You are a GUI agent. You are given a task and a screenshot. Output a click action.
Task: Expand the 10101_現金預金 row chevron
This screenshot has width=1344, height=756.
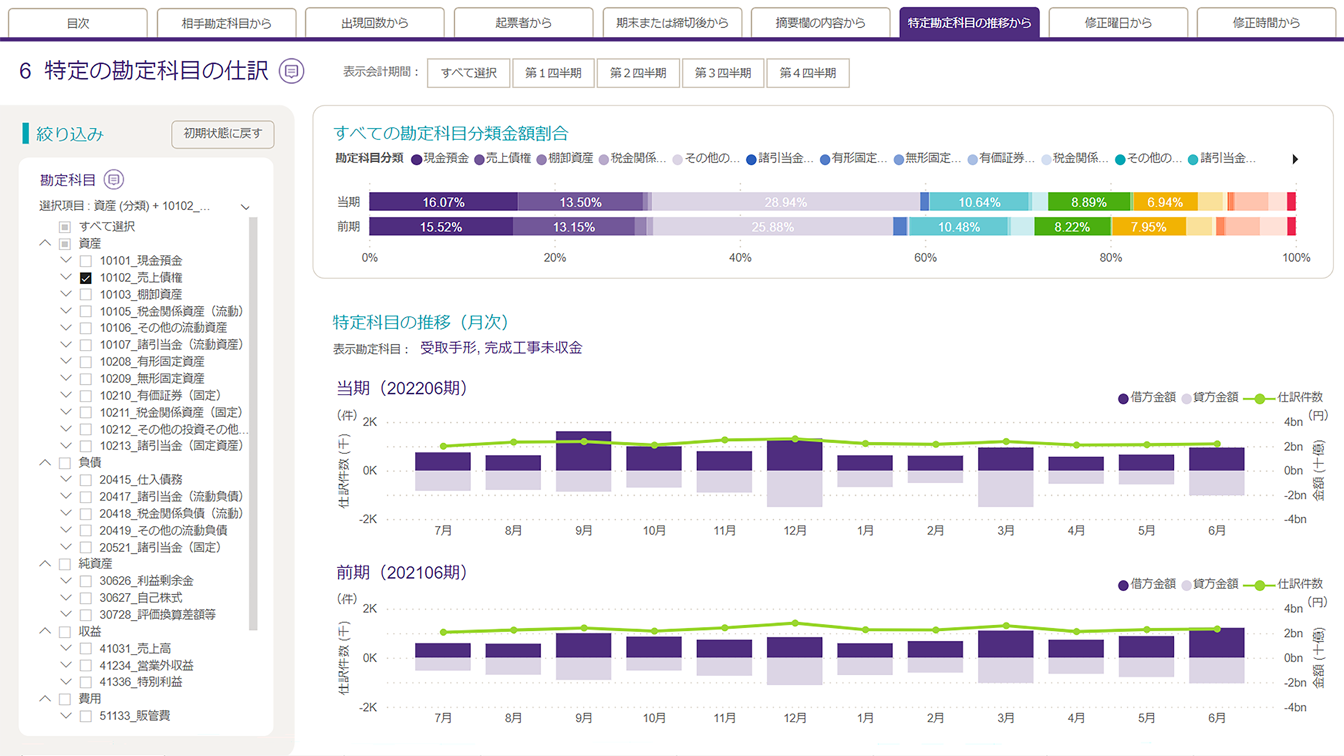coord(66,261)
